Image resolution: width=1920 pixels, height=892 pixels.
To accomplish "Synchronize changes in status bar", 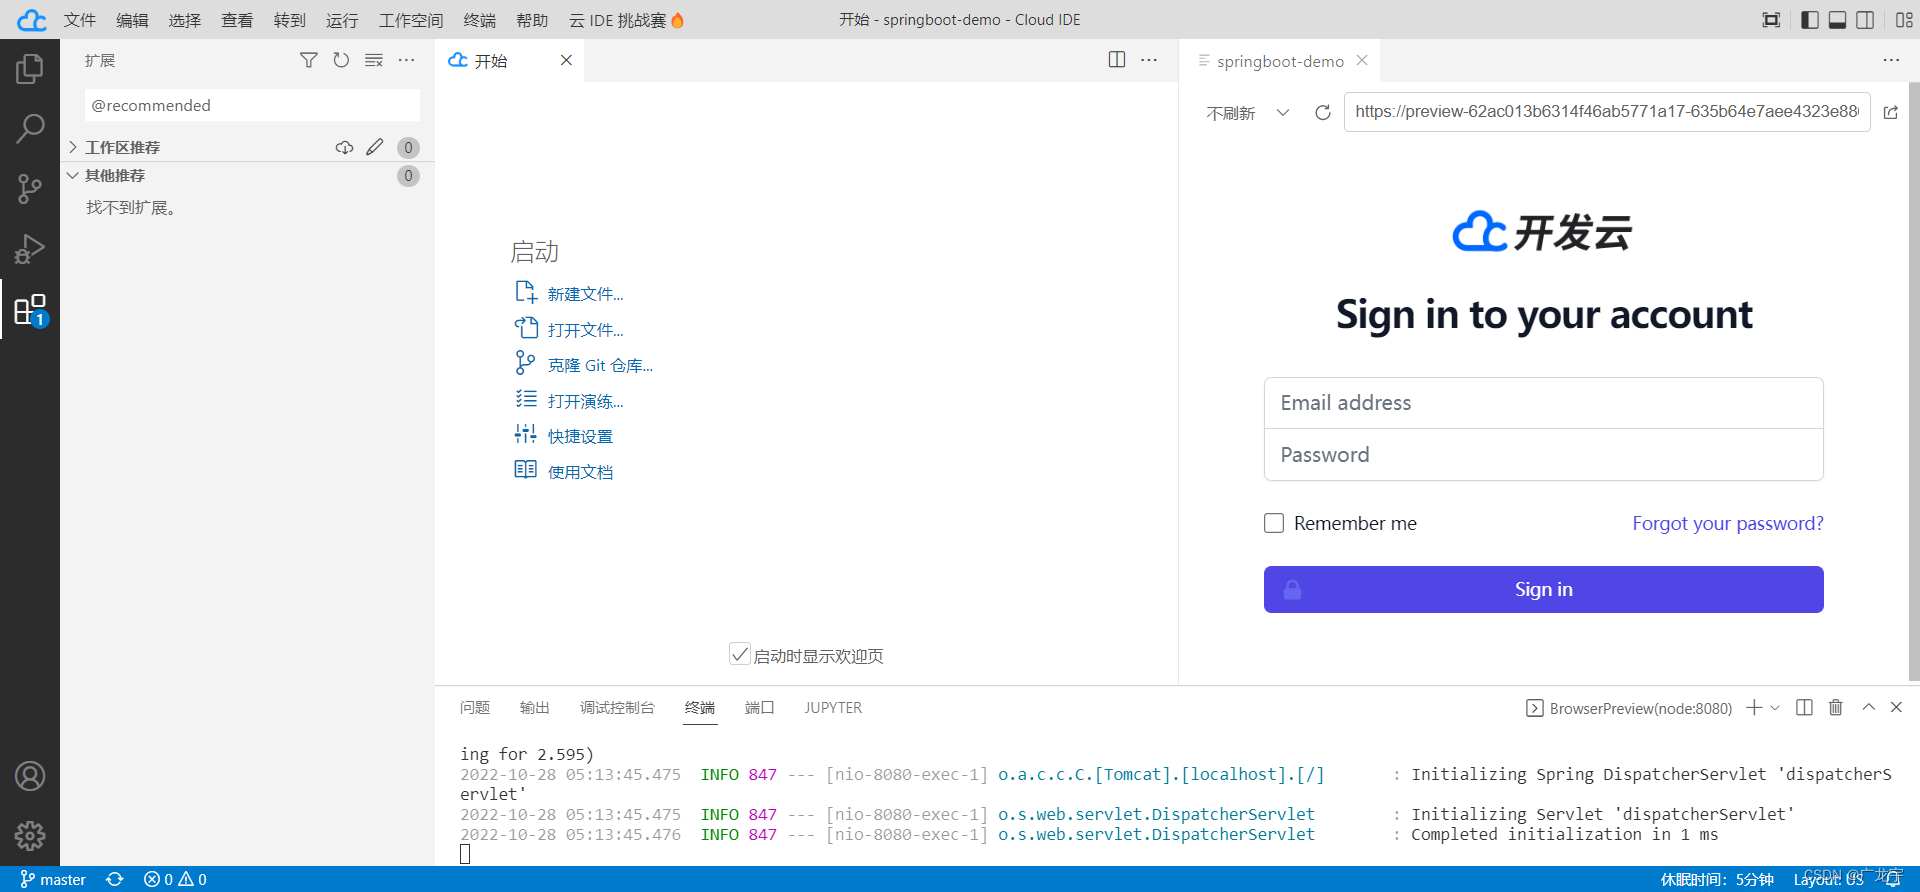I will point(115,879).
